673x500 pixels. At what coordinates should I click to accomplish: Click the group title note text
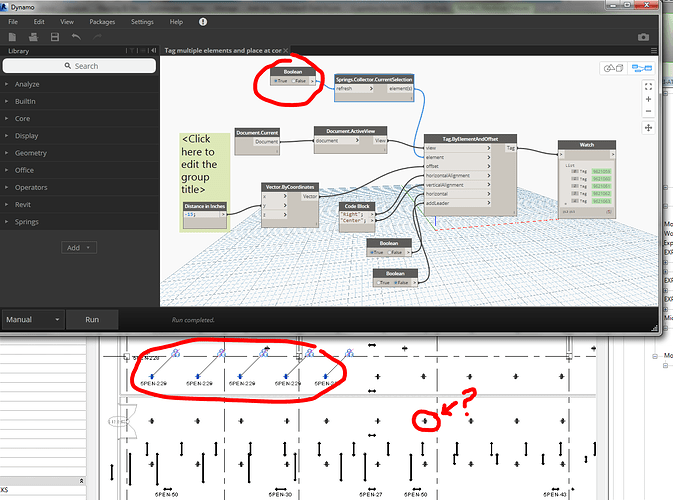(199, 164)
